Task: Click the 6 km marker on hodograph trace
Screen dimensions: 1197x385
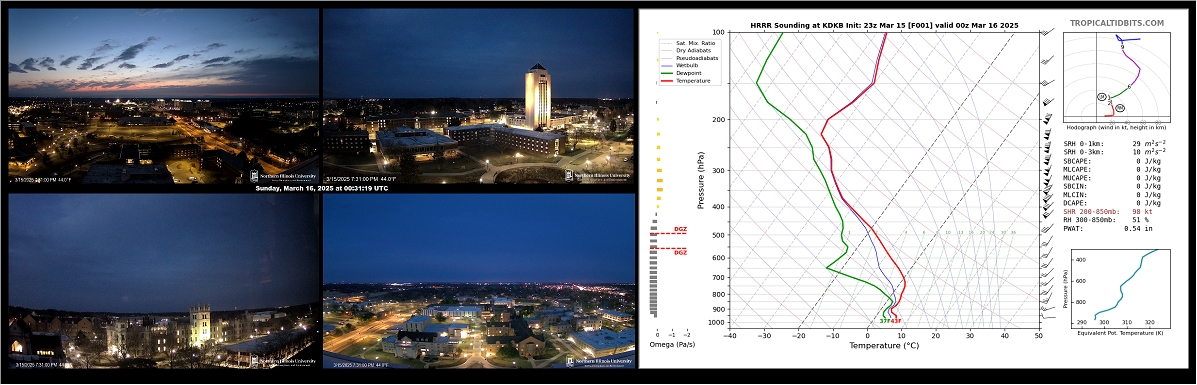Action: [1128, 87]
